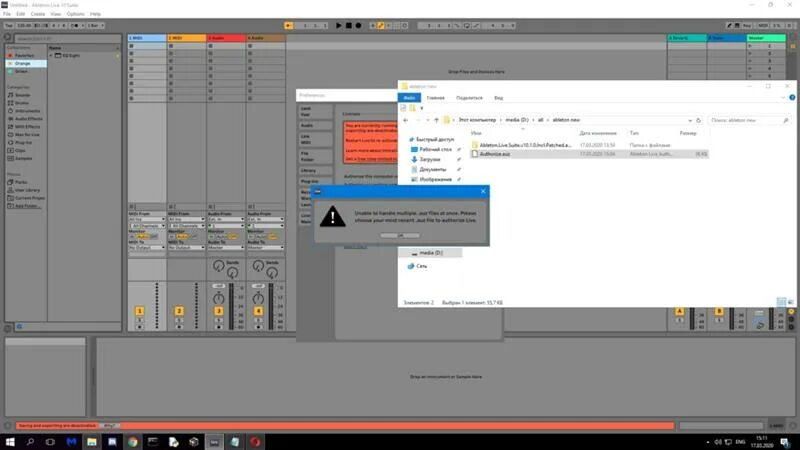Open the Instruments category icon

tap(10, 111)
